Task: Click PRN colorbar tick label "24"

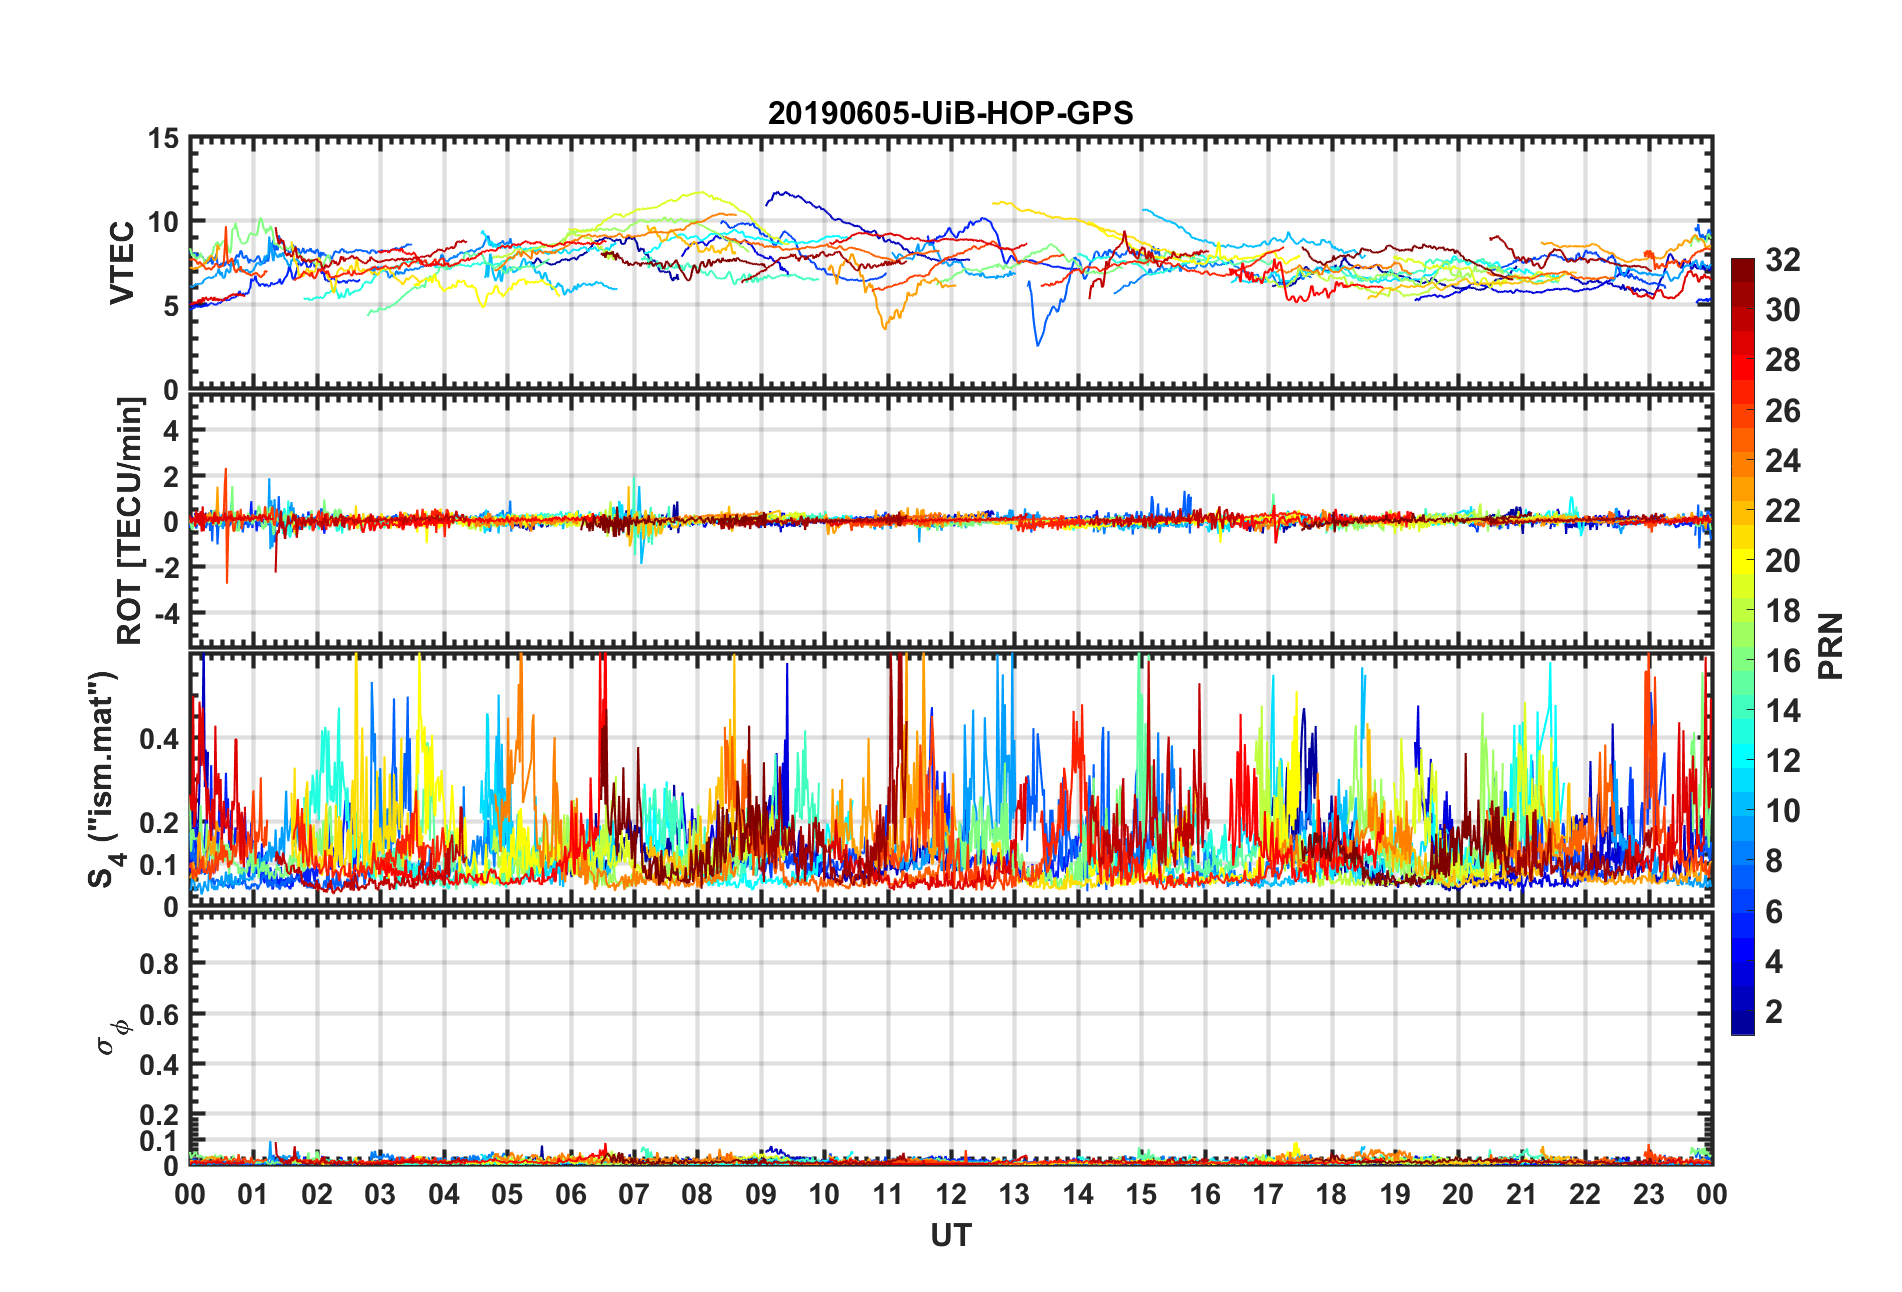Action: [1782, 460]
